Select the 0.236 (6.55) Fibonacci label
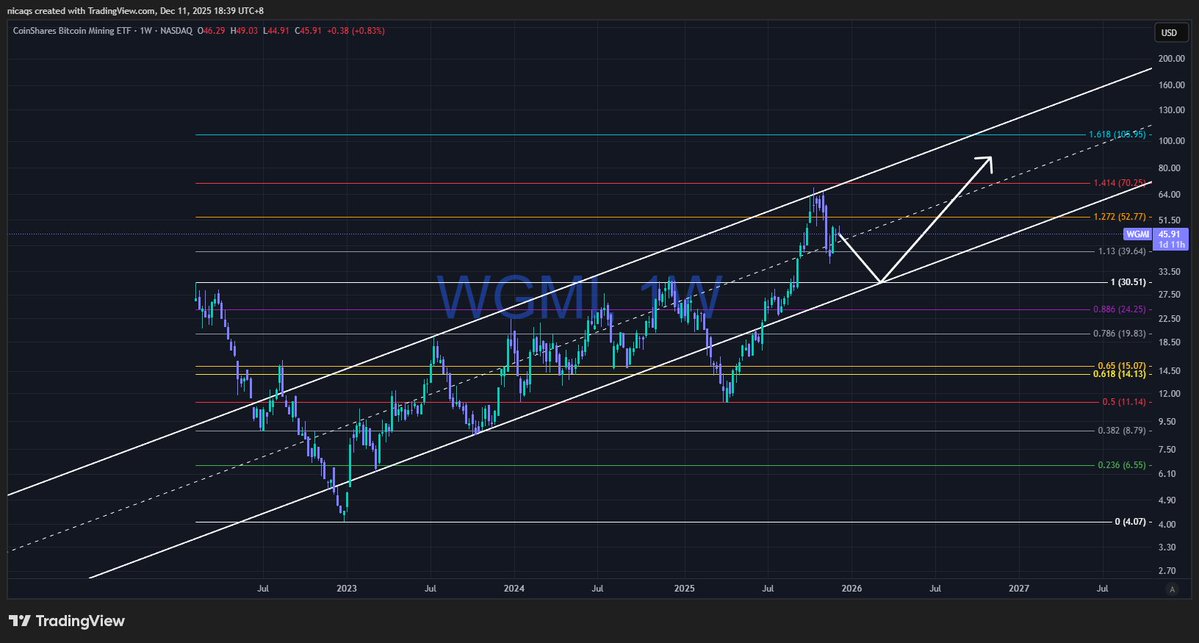 (1122, 465)
